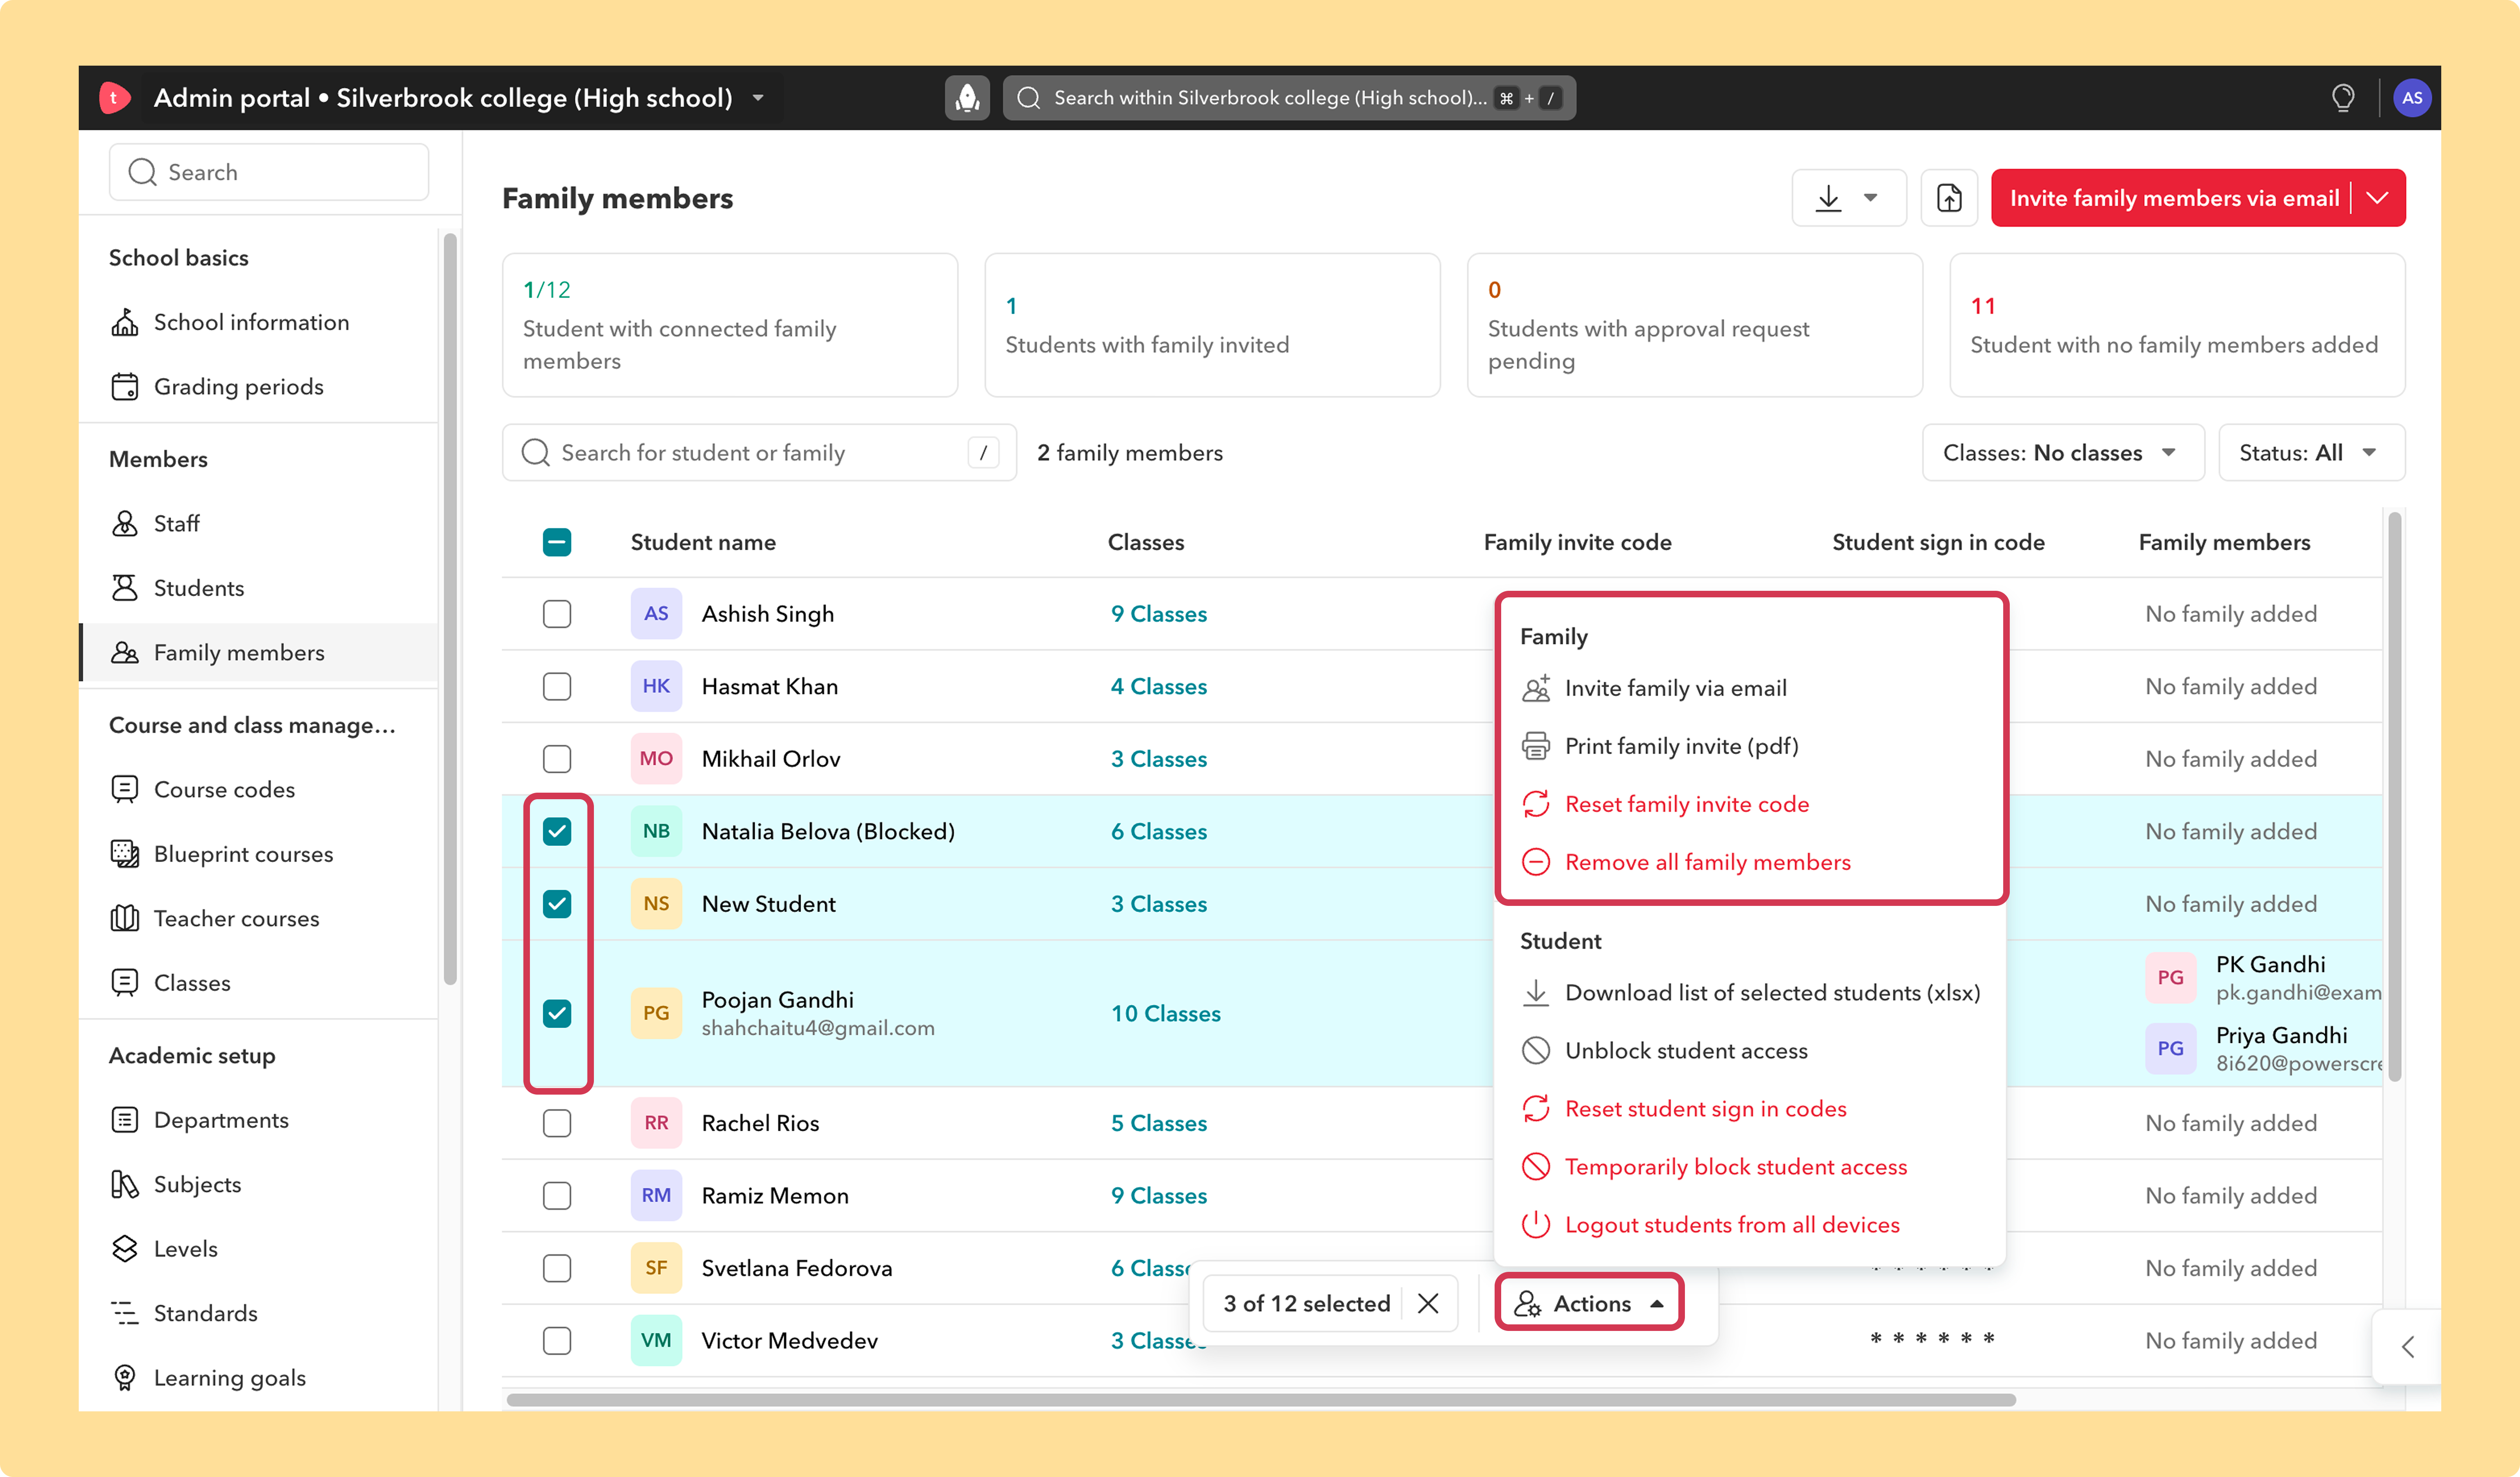Click the upload file icon button
2520x1477 pixels.
click(x=1949, y=198)
